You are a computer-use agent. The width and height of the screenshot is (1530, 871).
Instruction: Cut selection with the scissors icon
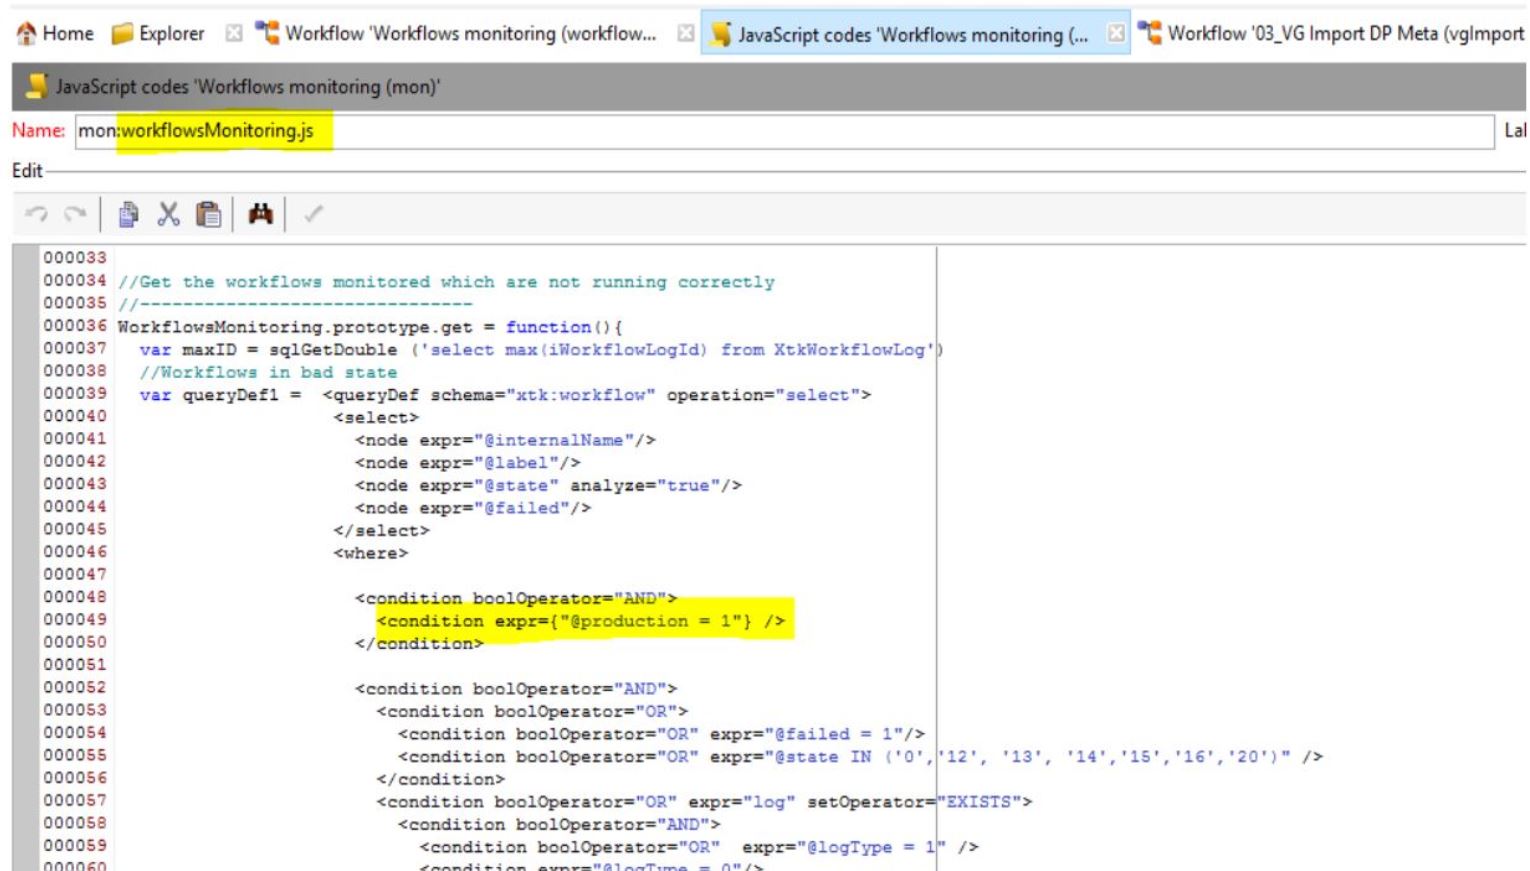168,214
